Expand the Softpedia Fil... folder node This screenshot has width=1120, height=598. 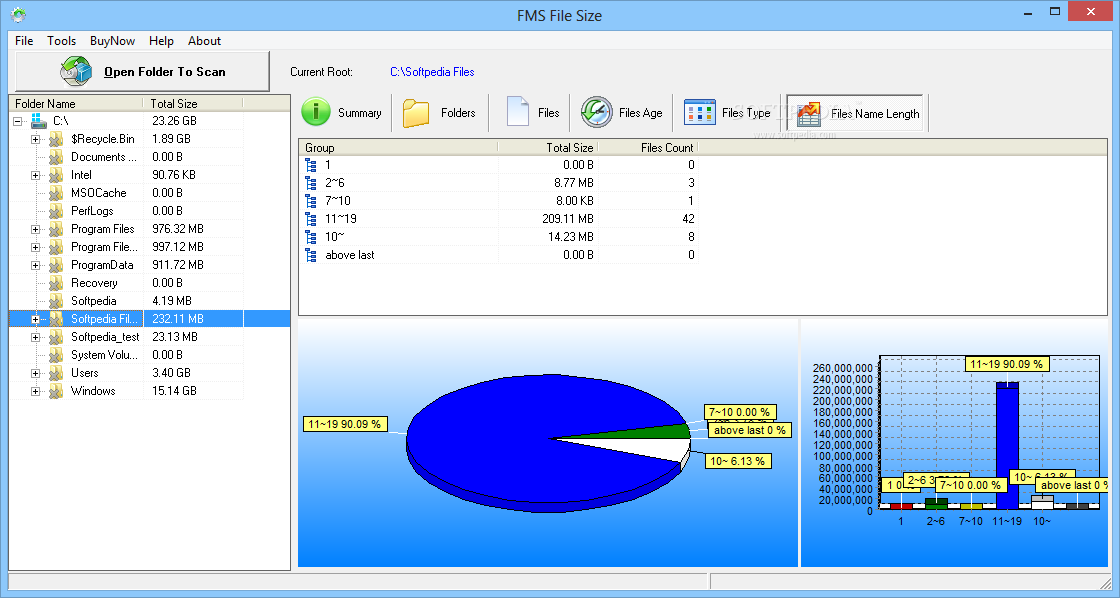pyautogui.click(x=35, y=319)
